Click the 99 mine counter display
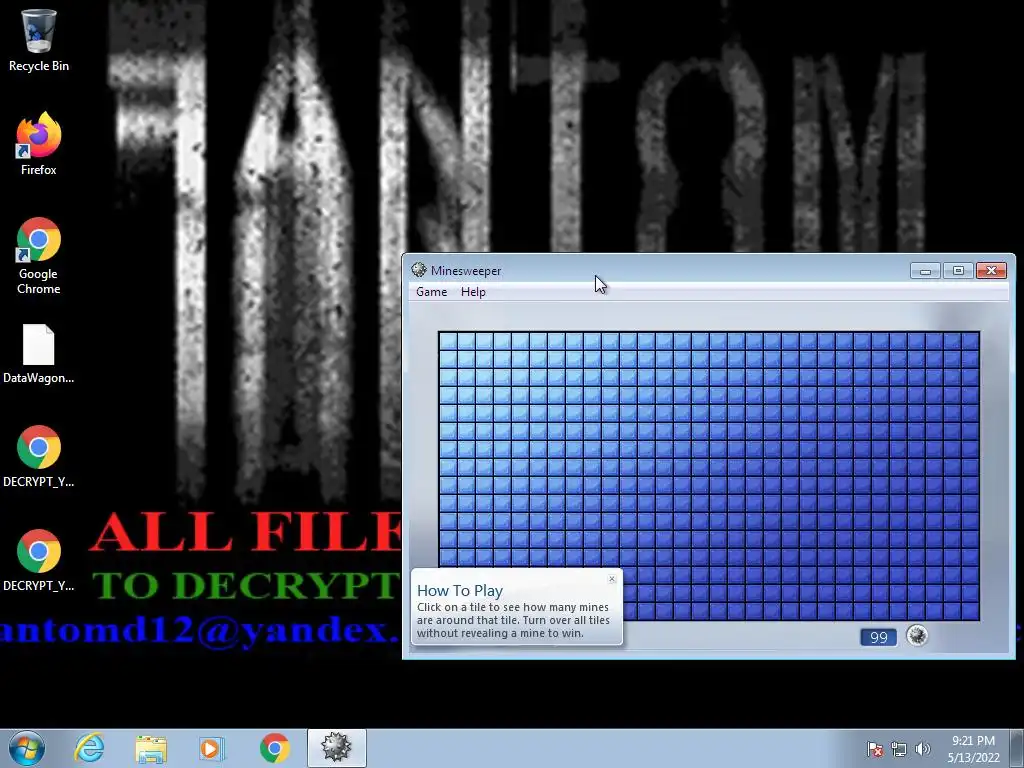This screenshot has height=768, width=1024. click(878, 637)
